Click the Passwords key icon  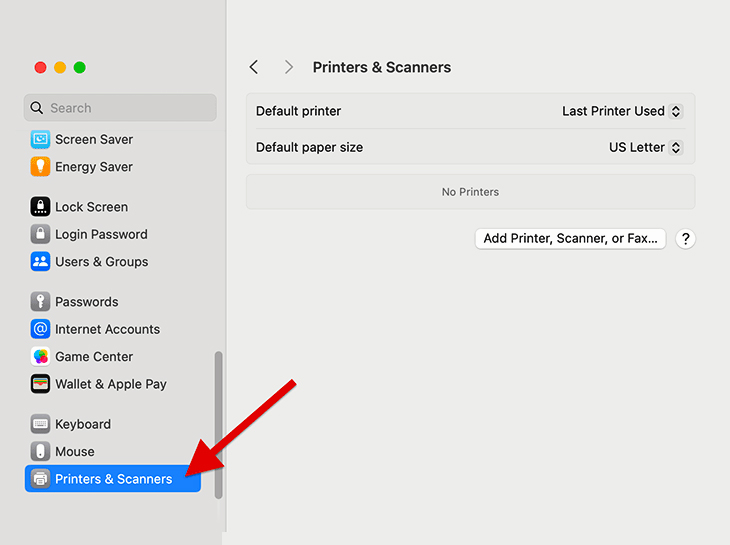pos(40,302)
